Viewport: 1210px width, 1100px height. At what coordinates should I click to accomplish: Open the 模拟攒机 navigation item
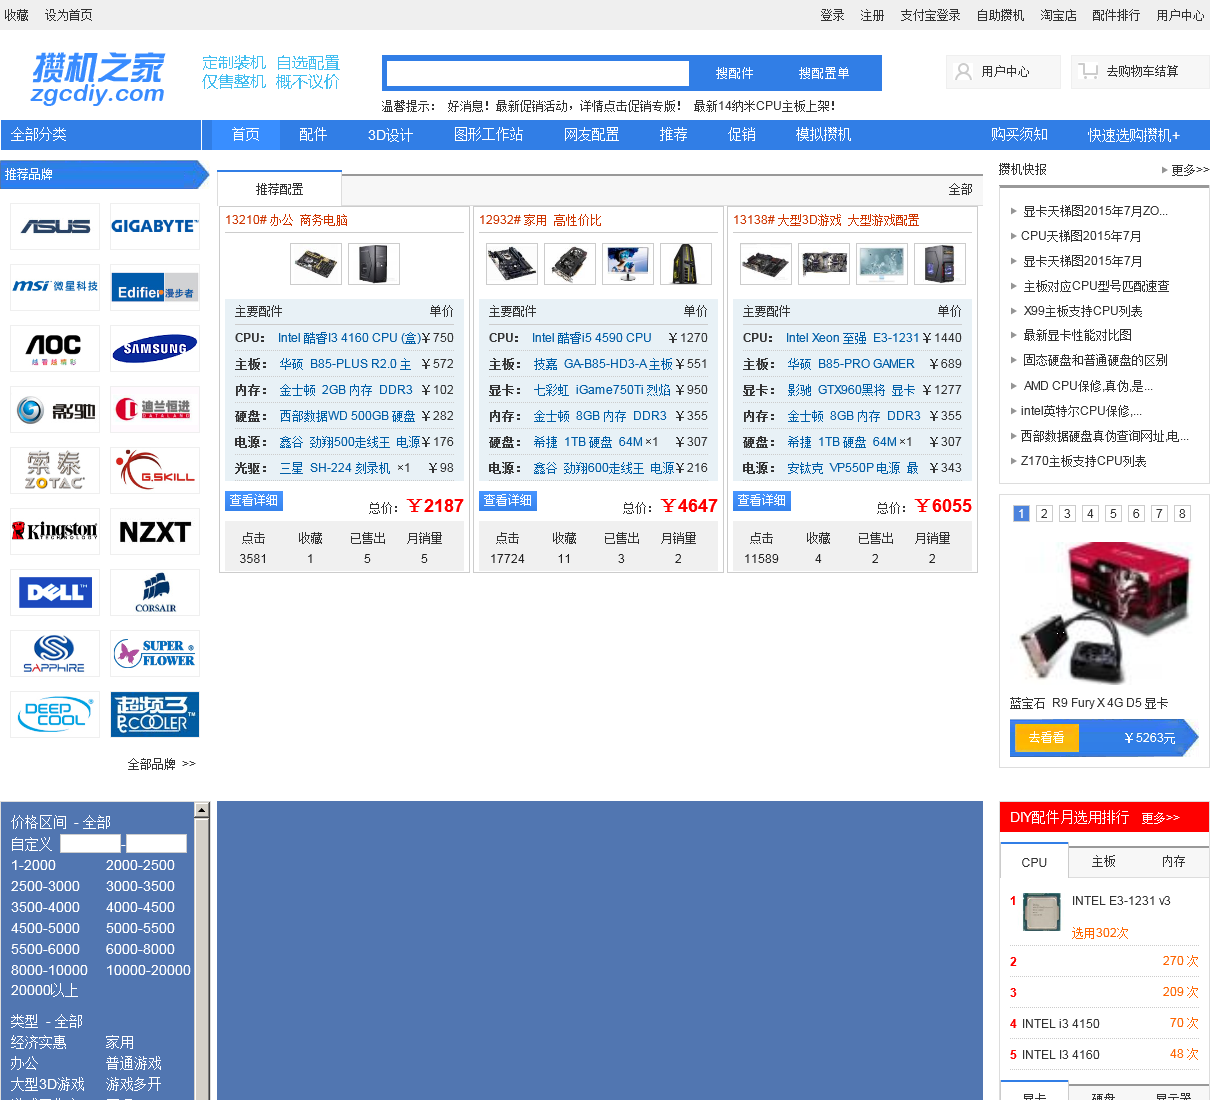coord(823,135)
